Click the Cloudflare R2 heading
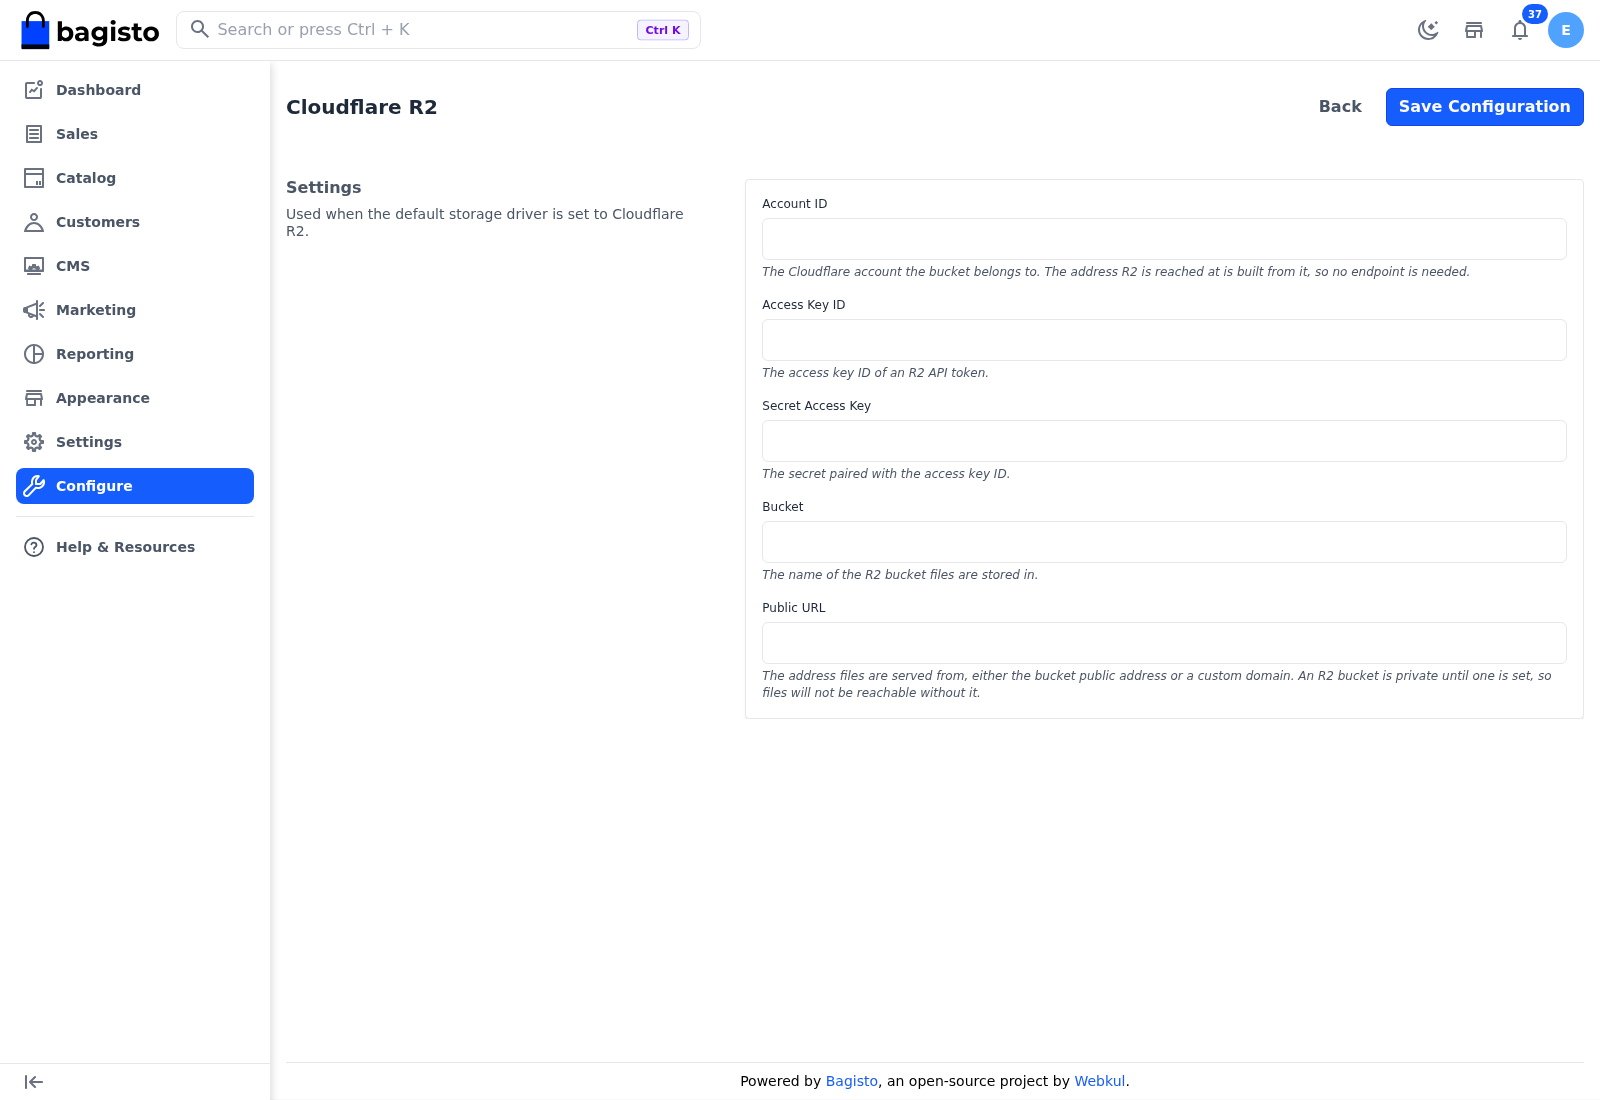The image size is (1600, 1100). 362,107
